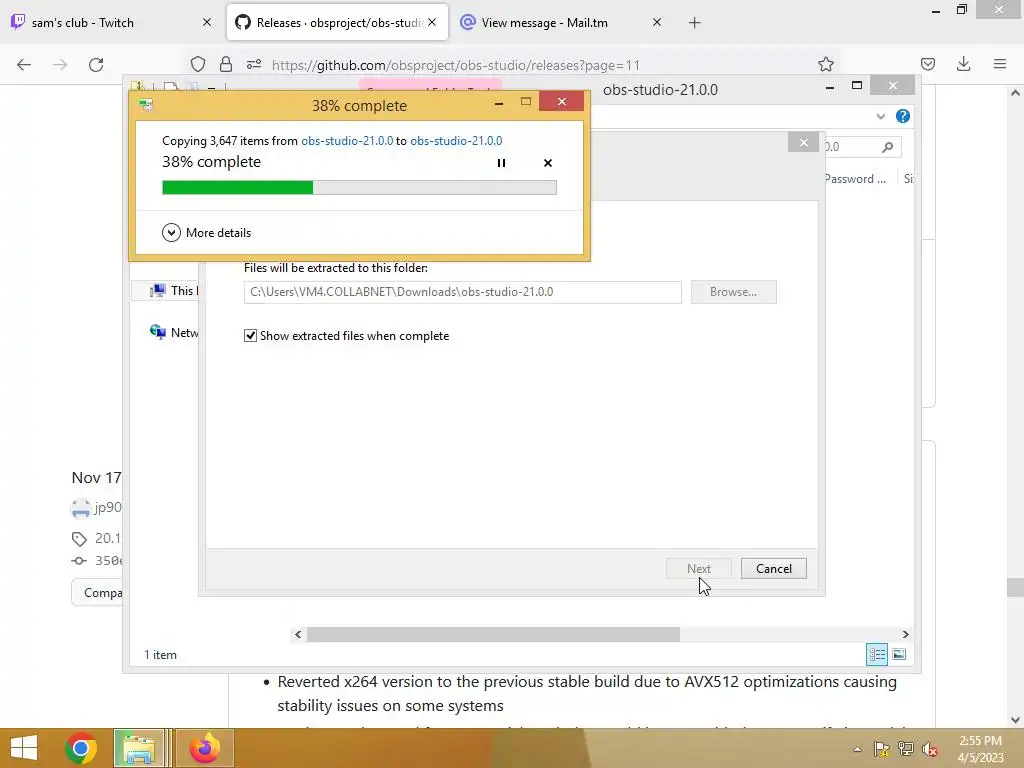This screenshot has height=768, width=1024.
Task: Cancel the copy with the X icon
Action: click(548, 163)
